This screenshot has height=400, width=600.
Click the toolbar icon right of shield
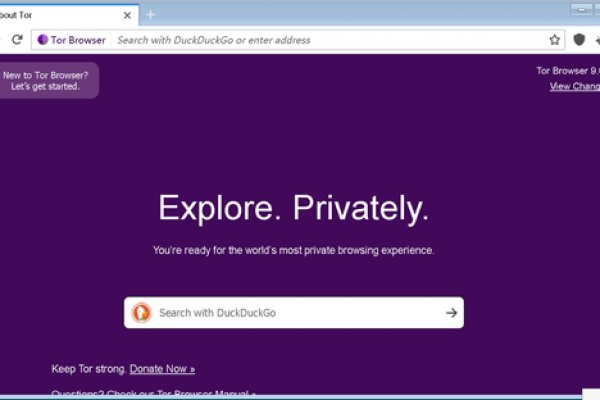(x=597, y=40)
